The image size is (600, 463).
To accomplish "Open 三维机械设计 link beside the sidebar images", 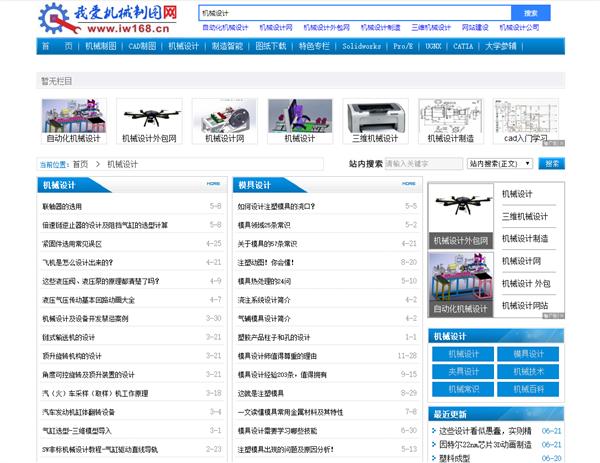I will tap(525, 217).
